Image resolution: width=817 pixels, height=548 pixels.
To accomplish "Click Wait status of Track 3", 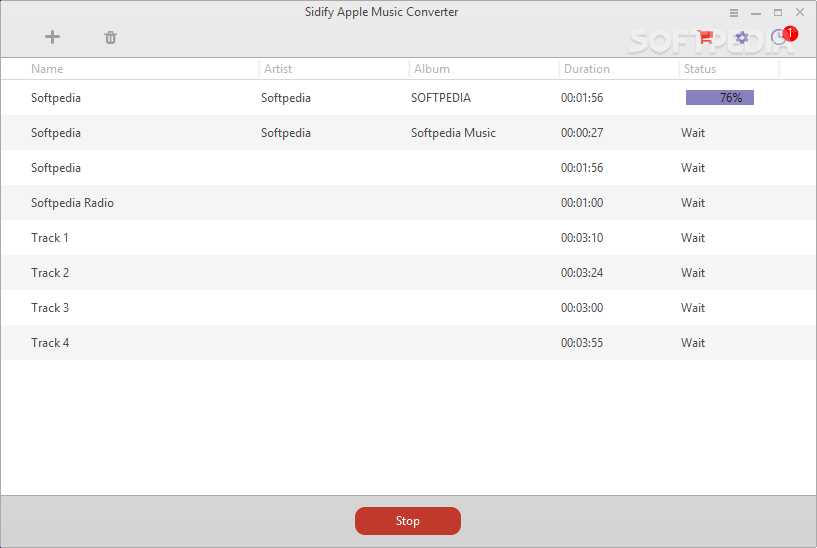I will [x=693, y=308].
